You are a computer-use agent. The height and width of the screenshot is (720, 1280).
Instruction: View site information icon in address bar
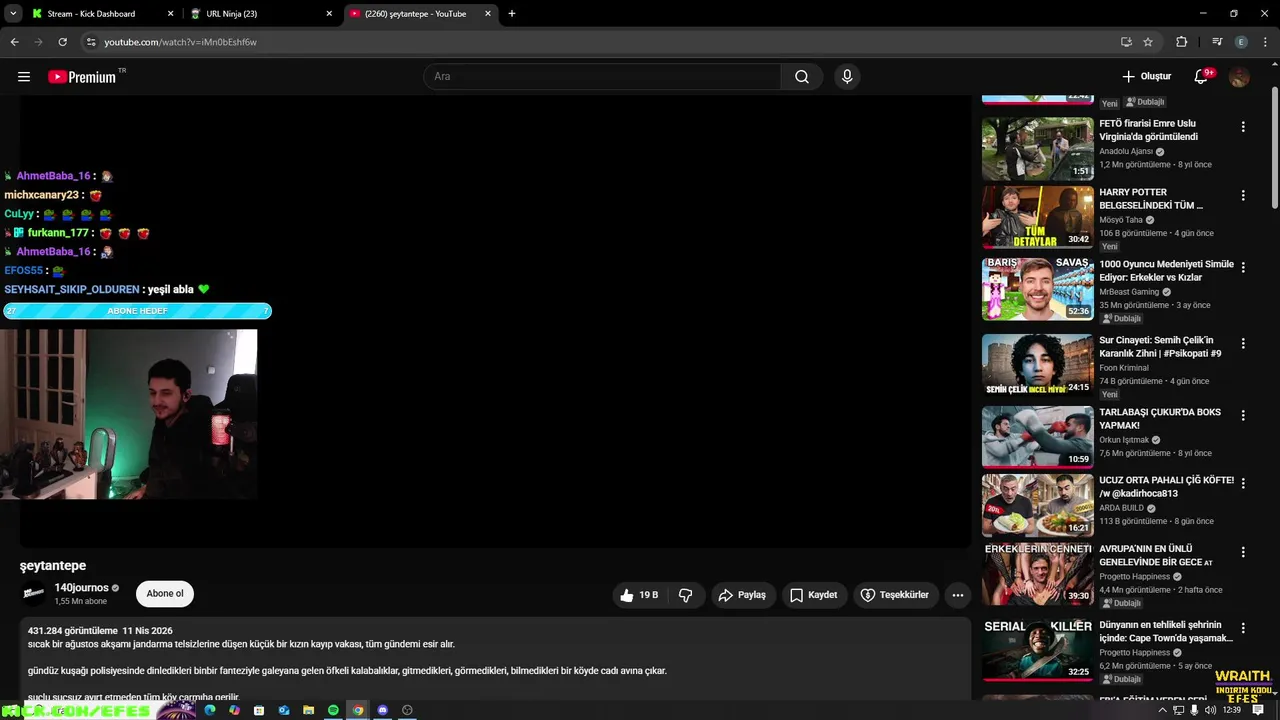90,42
